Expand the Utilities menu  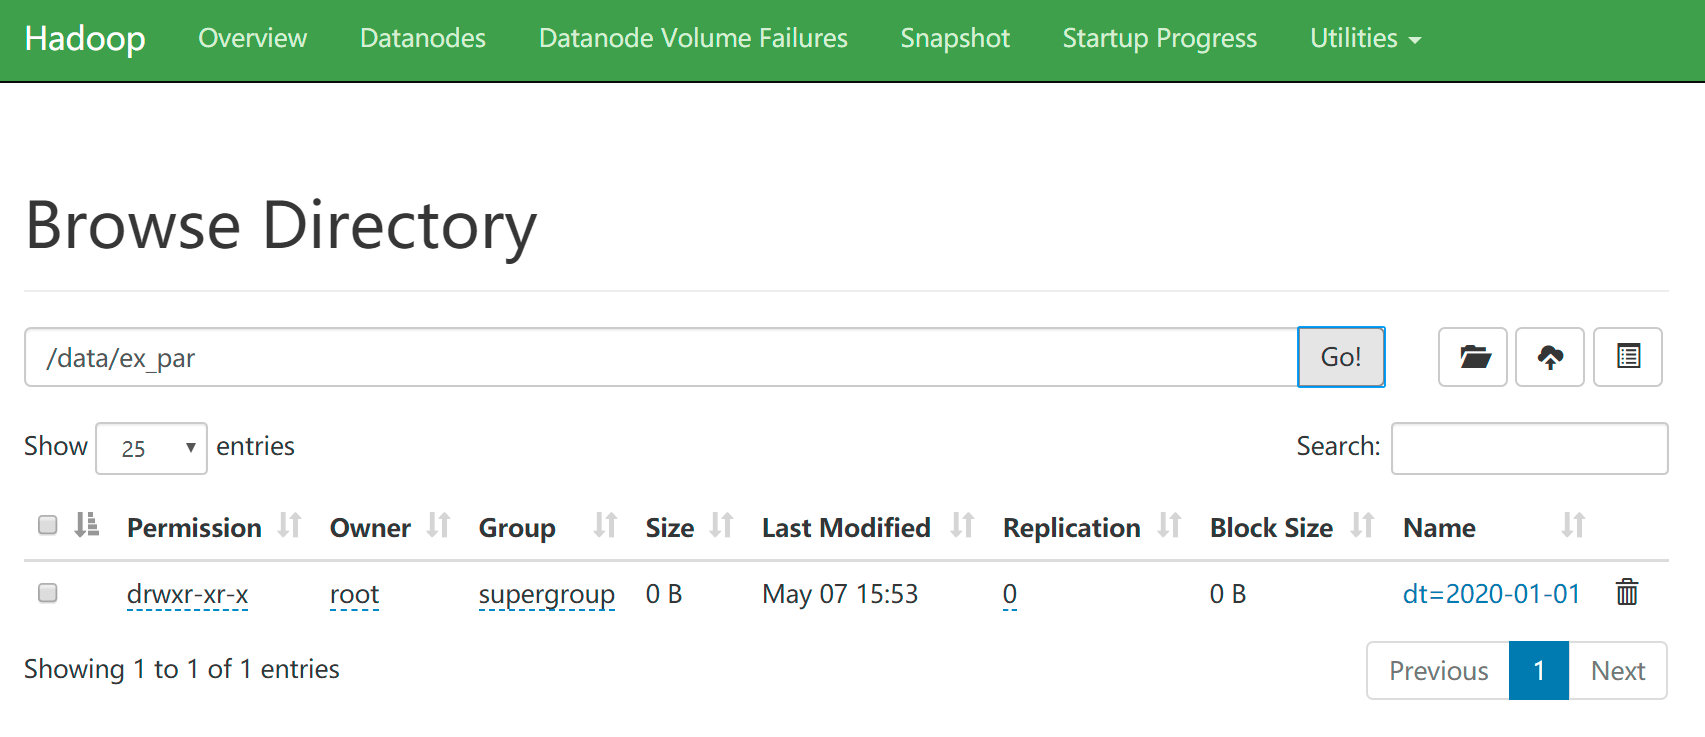(1365, 38)
